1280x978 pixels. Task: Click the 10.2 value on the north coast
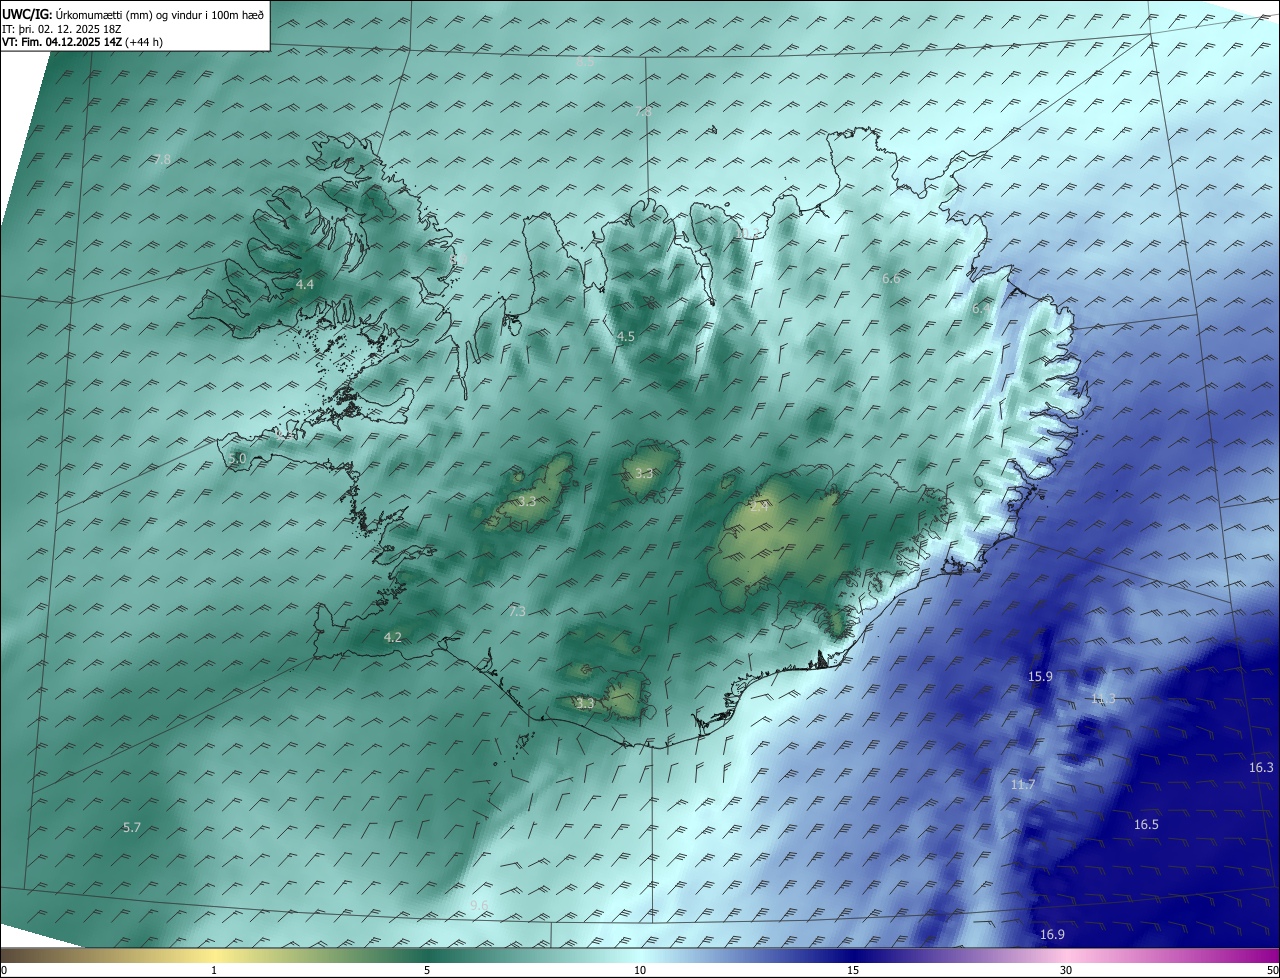[747, 233]
